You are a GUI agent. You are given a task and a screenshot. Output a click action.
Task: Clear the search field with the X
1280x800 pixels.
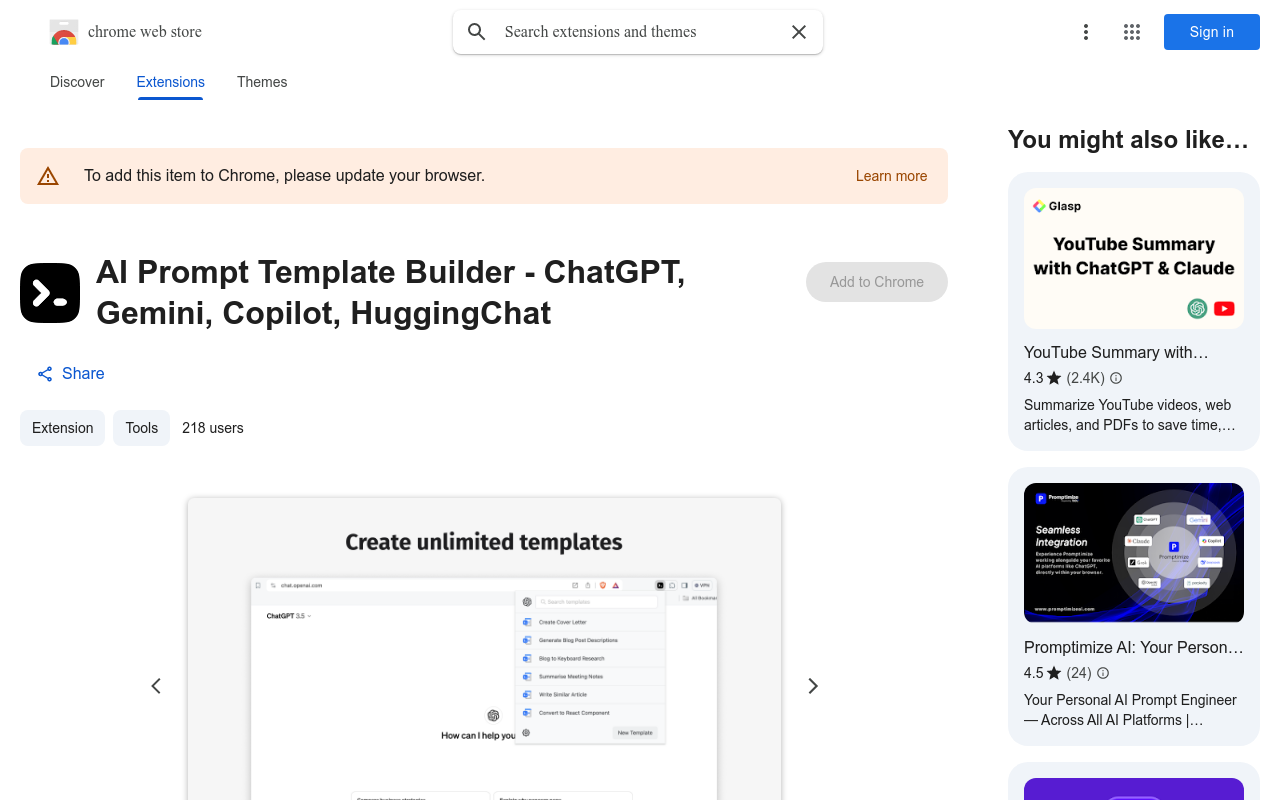799,32
